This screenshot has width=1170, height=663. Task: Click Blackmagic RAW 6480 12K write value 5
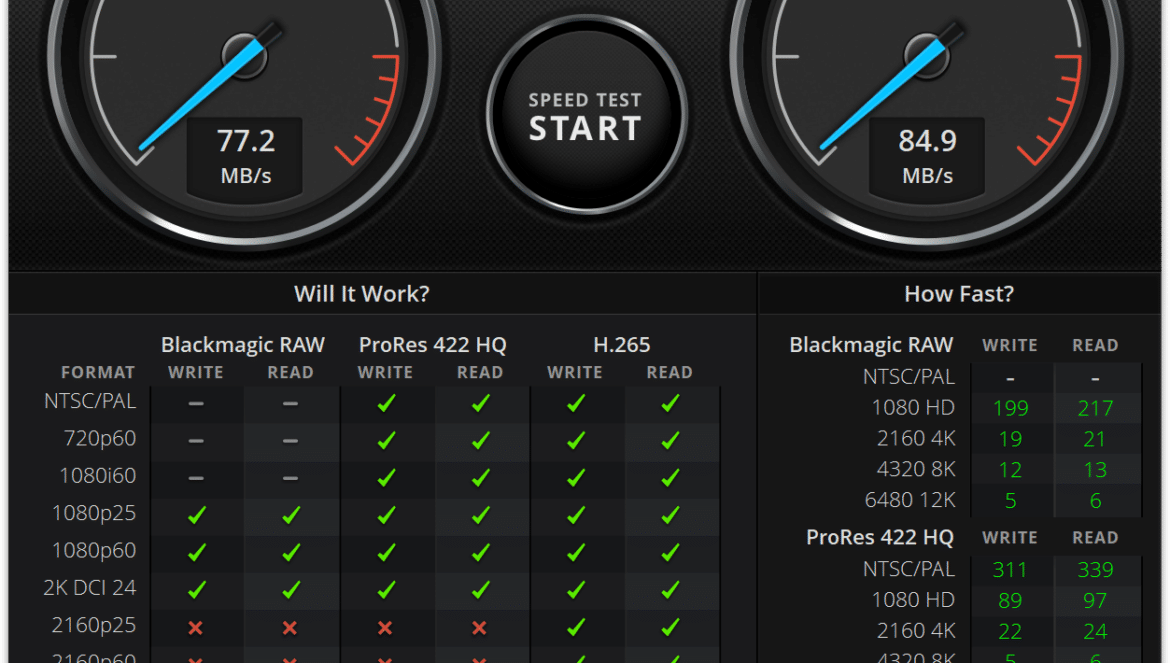click(x=1010, y=501)
